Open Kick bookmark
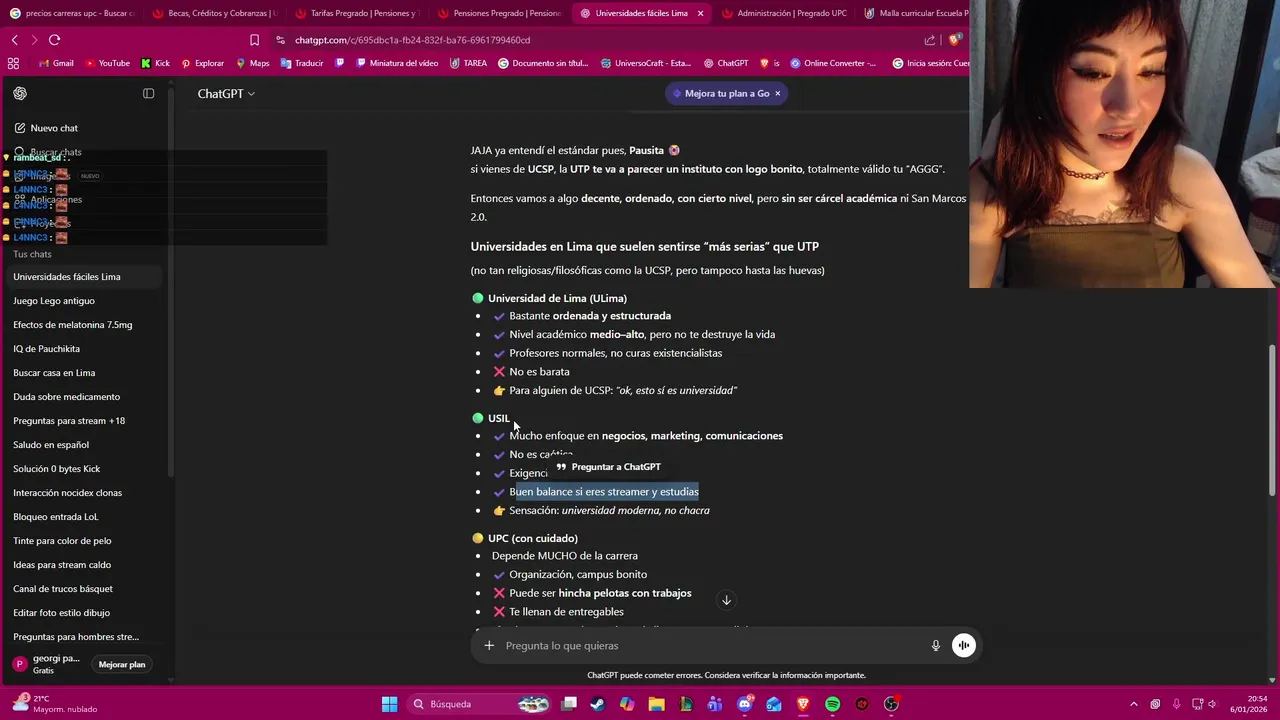Image resolution: width=1280 pixels, height=720 pixels. click(x=155, y=63)
